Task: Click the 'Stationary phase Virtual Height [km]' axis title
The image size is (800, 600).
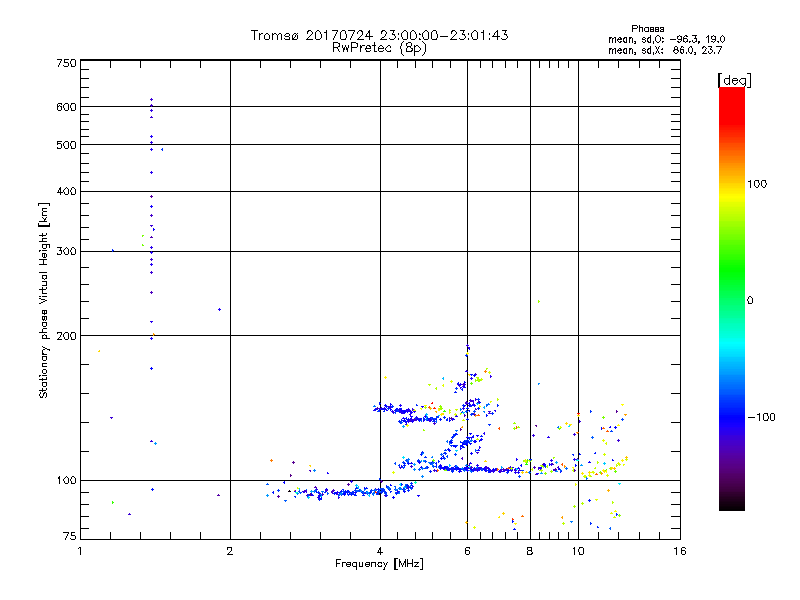Action: 43,300
